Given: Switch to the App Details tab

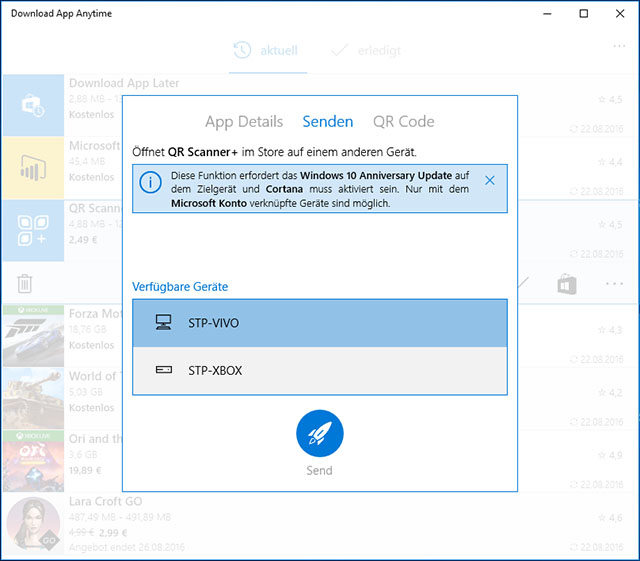Looking at the screenshot, I should (x=244, y=122).
